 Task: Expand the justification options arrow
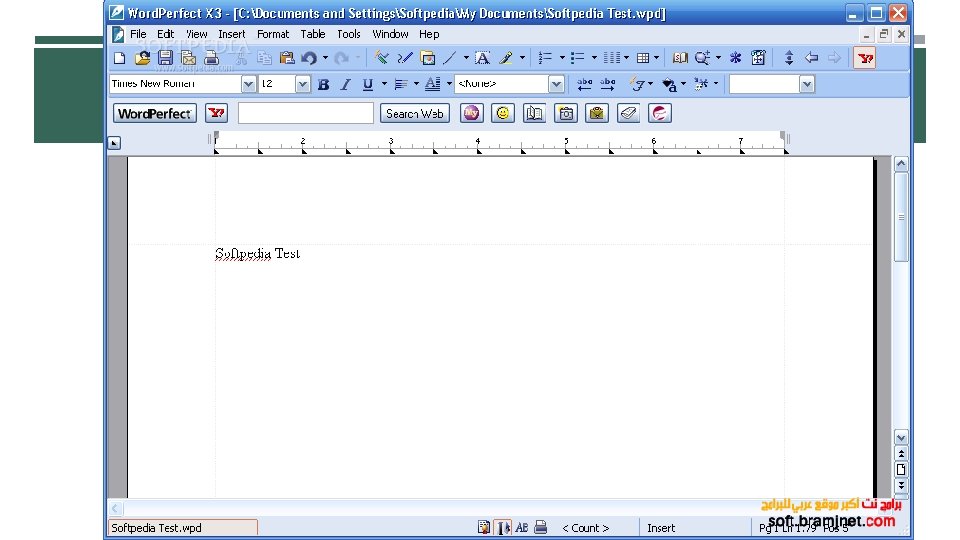tap(416, 84)
